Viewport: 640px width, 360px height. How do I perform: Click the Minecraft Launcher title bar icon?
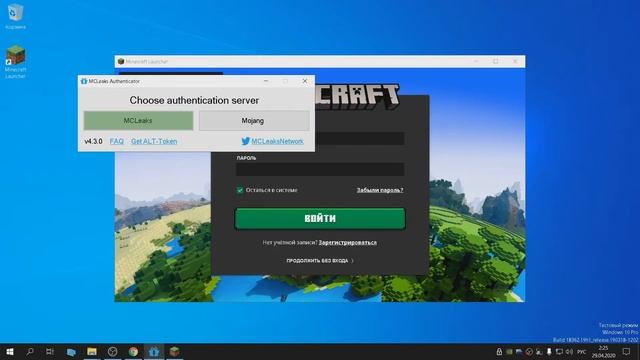coord(121,62)
